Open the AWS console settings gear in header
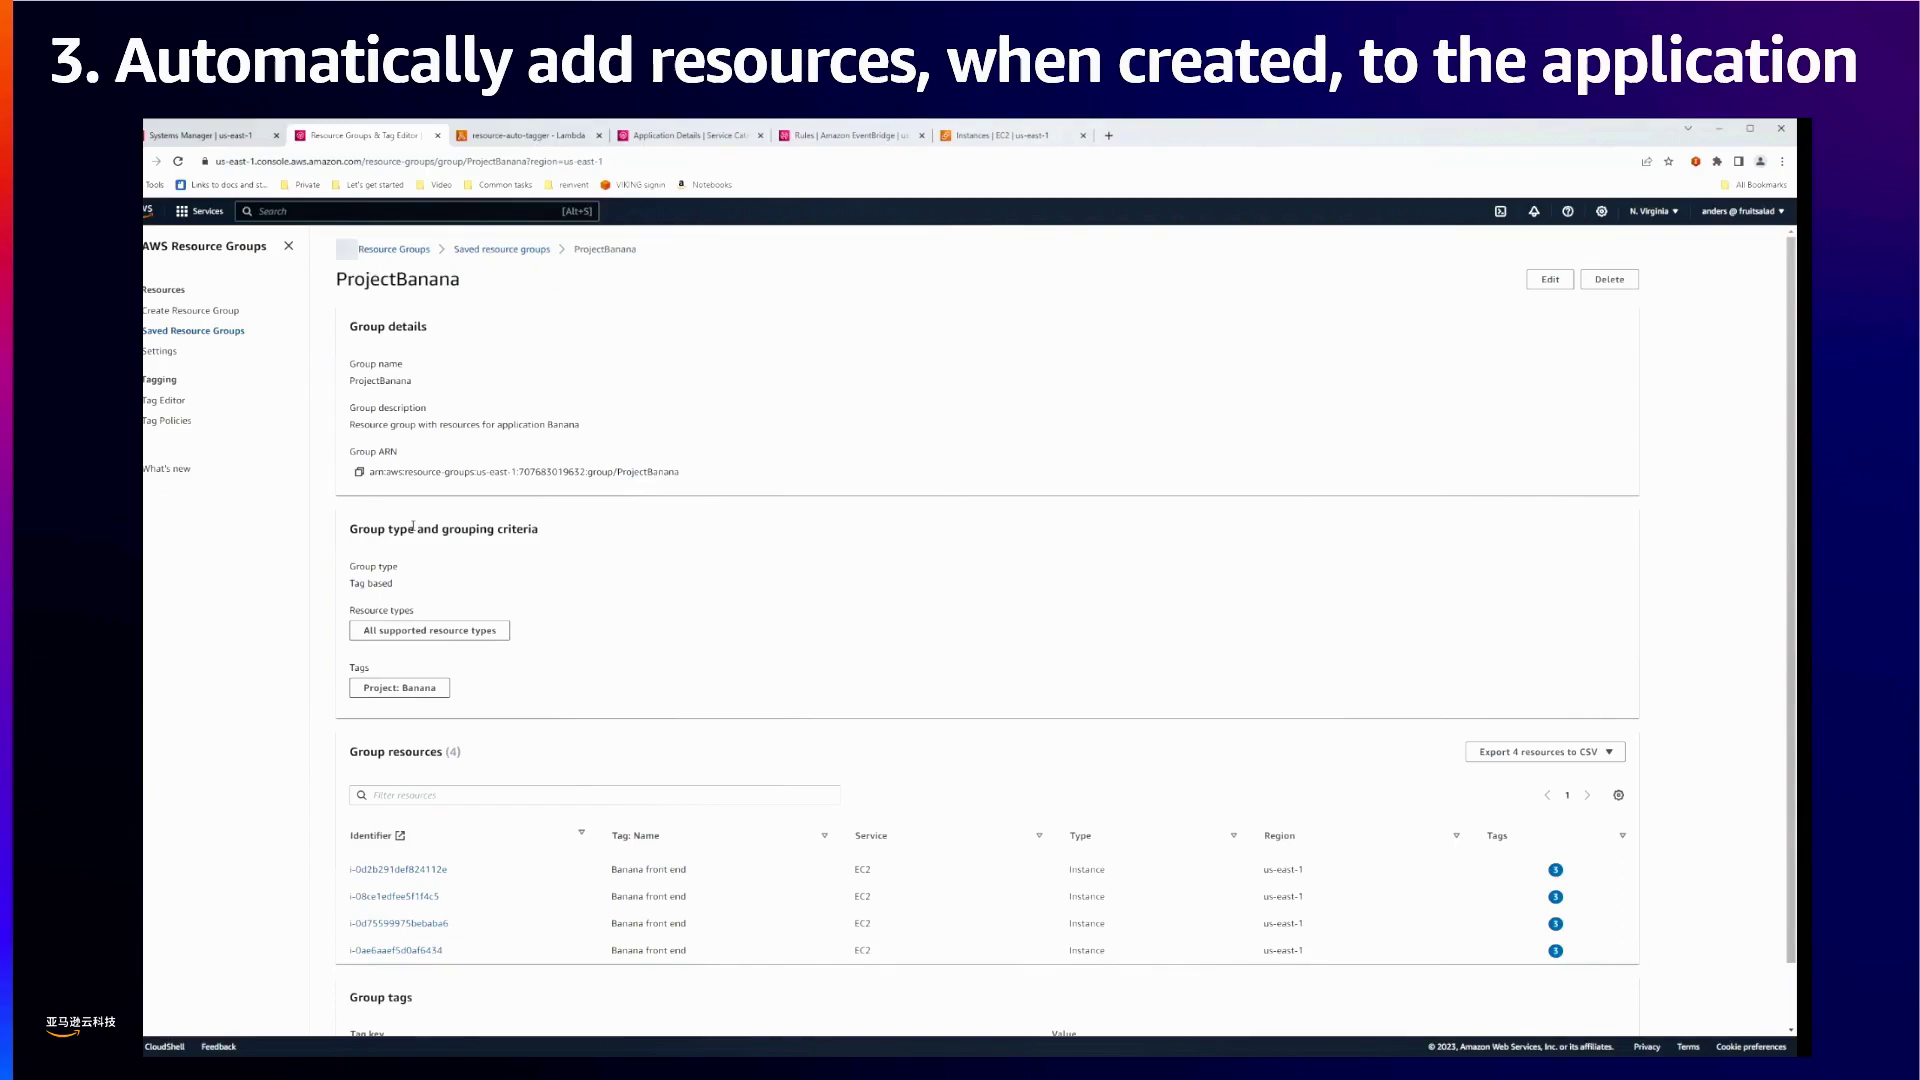Screen dimensions: 1920x1080 [x=1602, y=211]
